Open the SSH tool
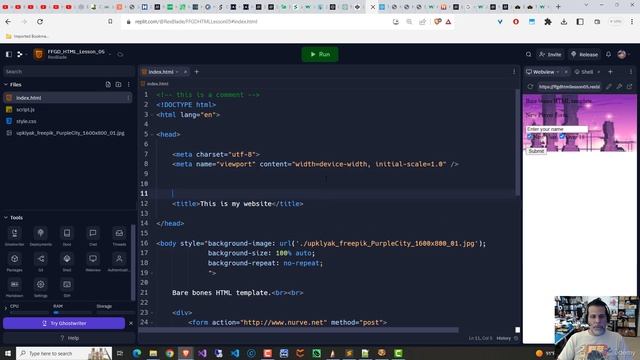 (67, 288)
